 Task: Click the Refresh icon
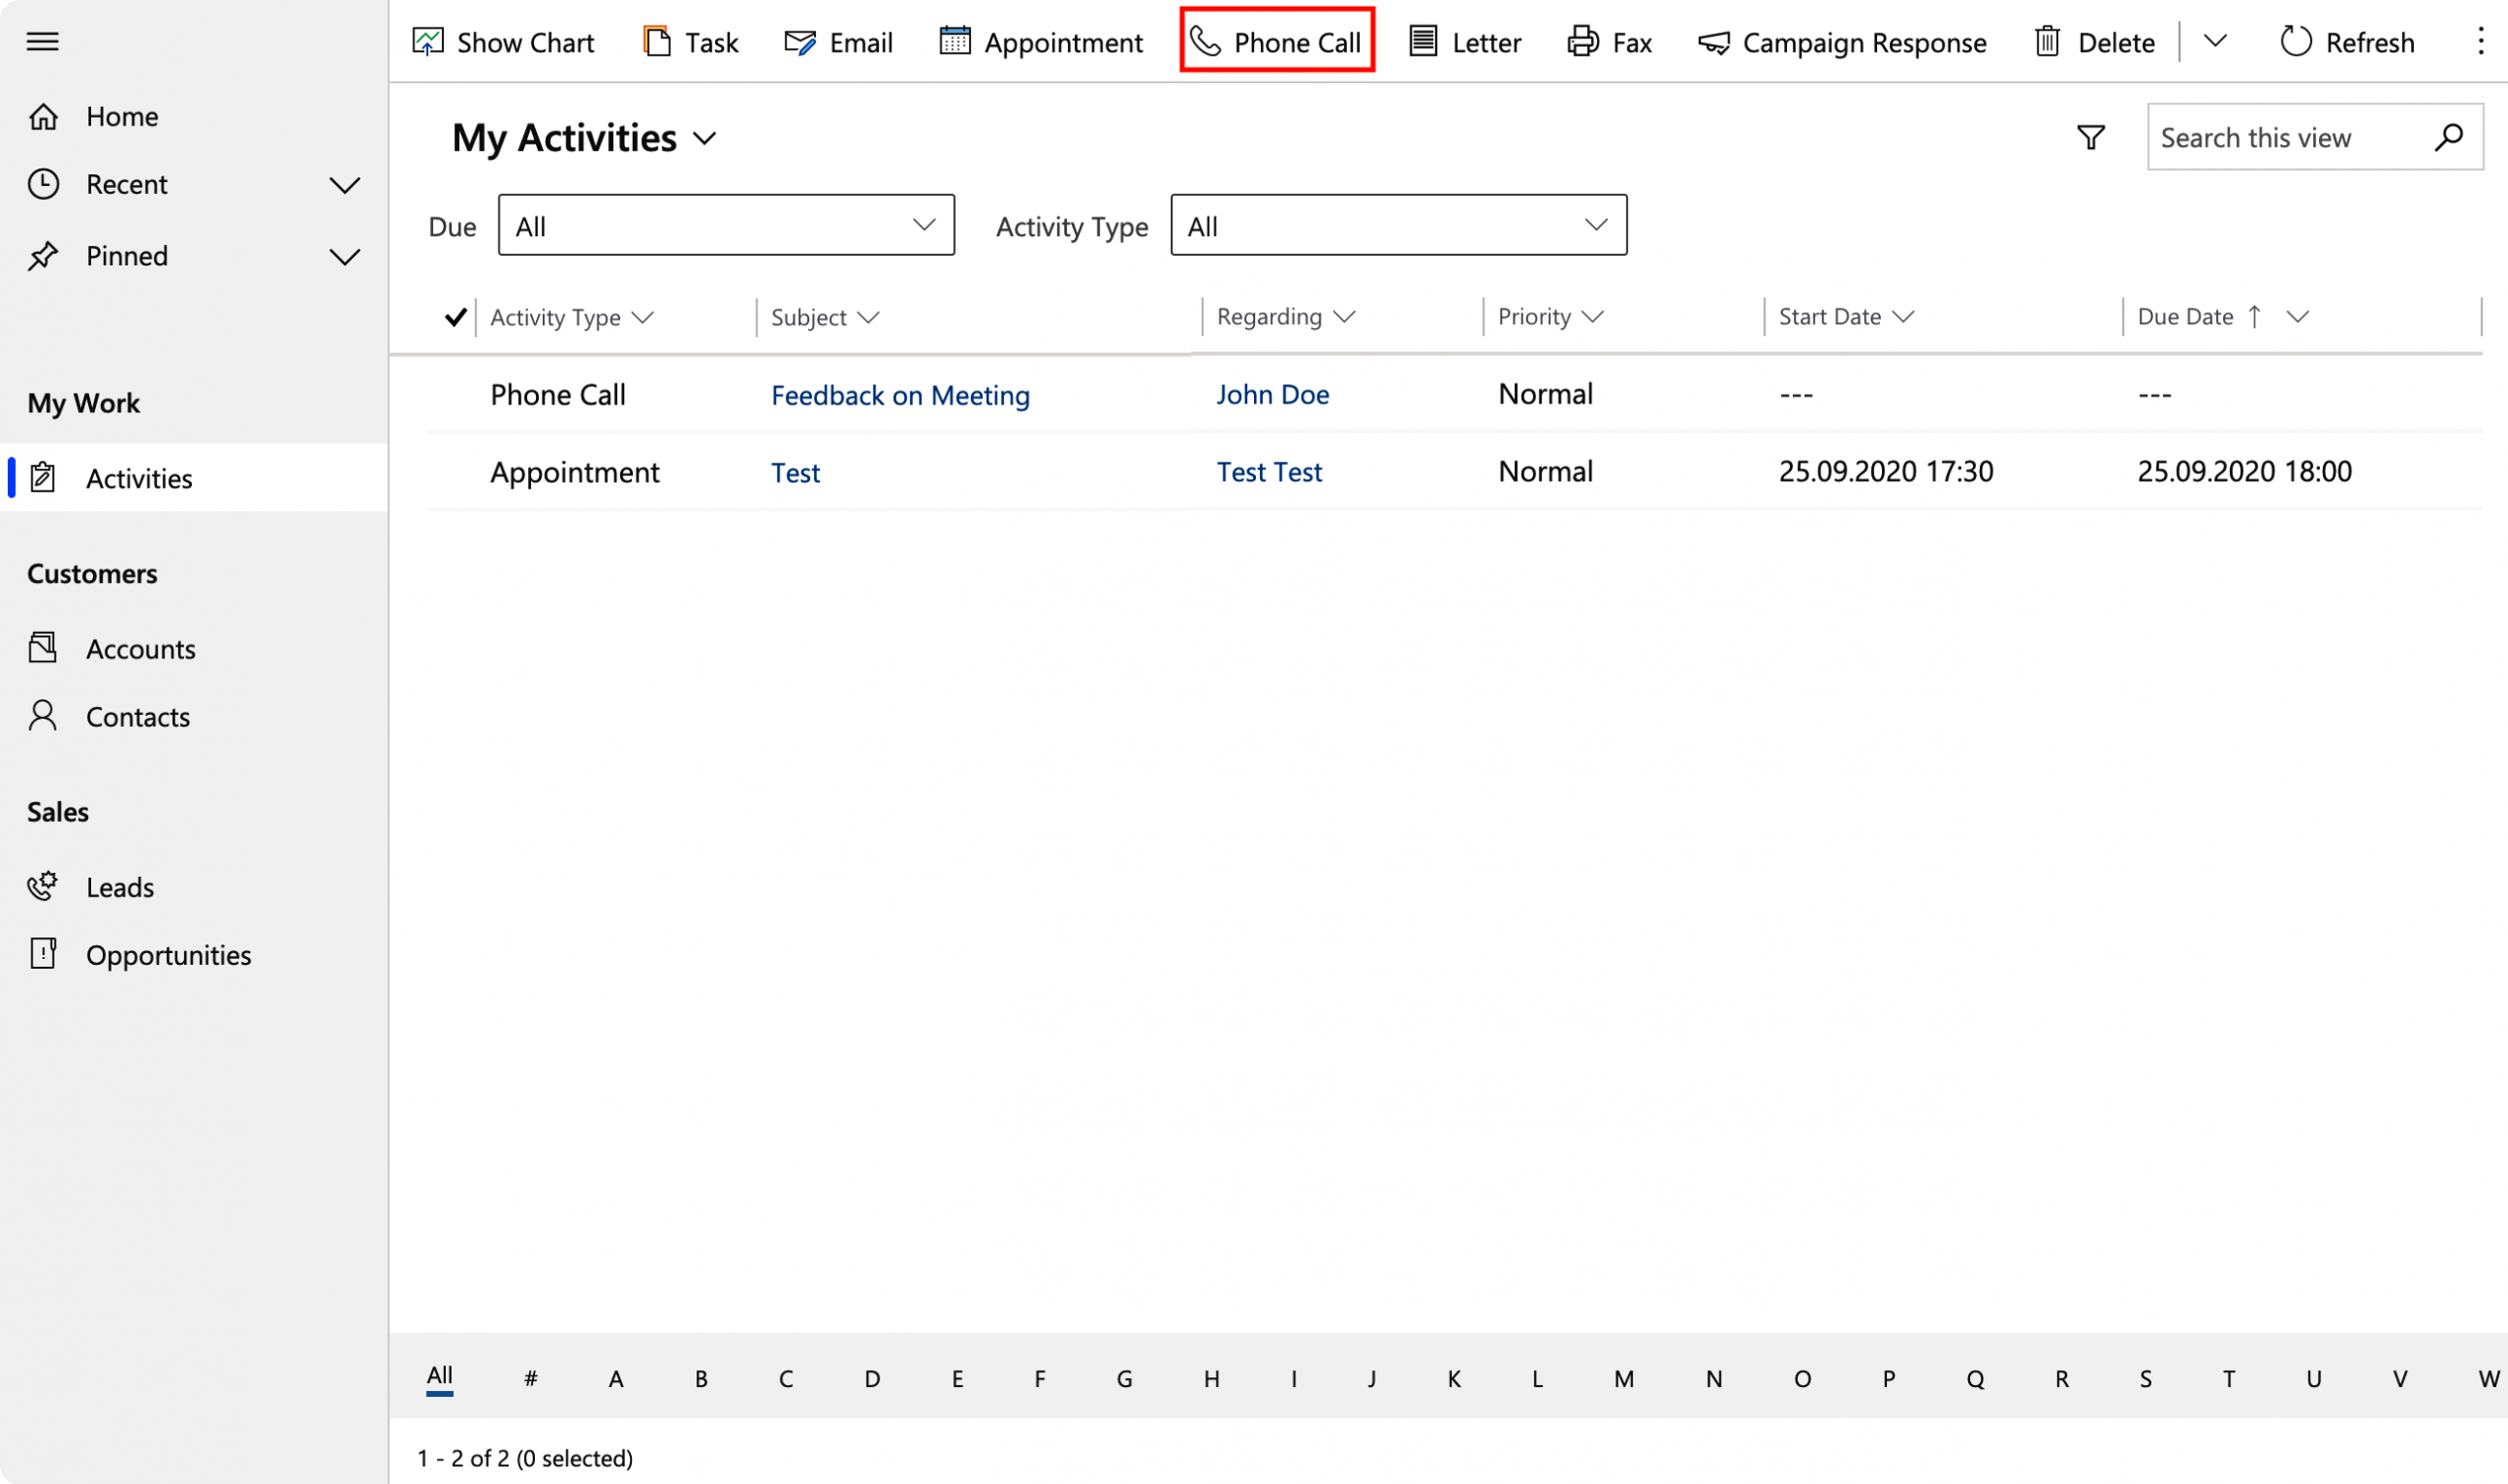point(2296,41)
